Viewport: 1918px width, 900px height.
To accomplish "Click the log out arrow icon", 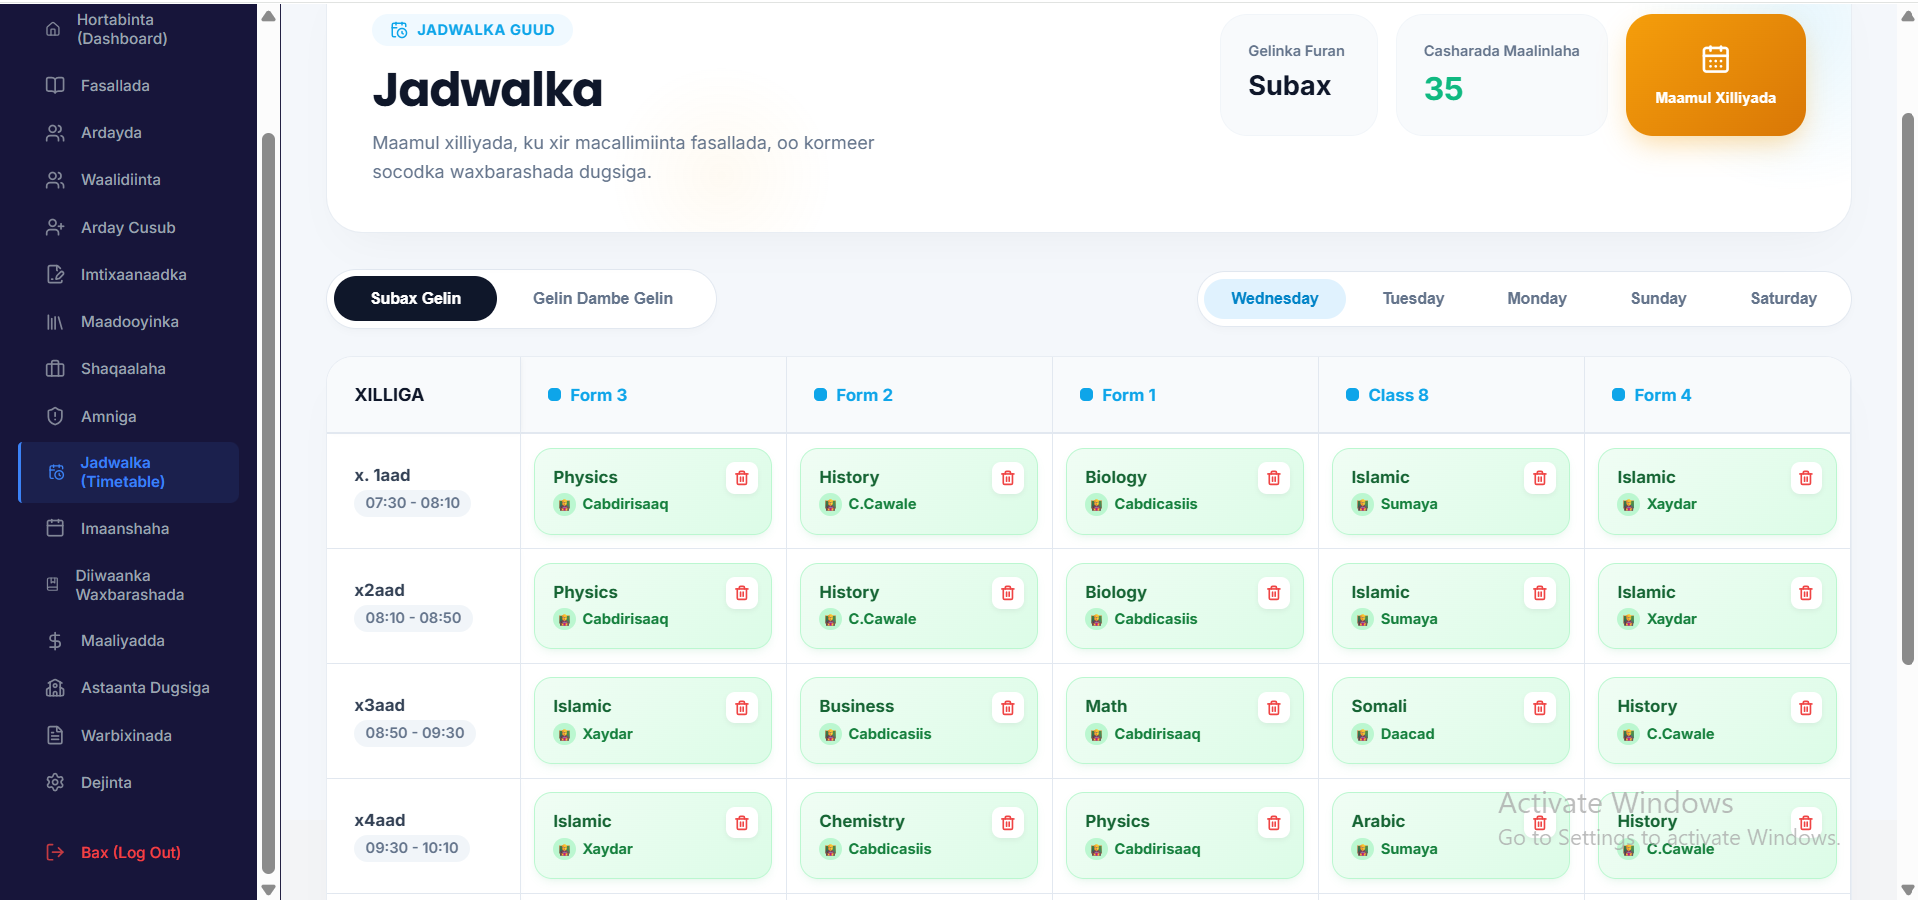I will click(55, 852).
